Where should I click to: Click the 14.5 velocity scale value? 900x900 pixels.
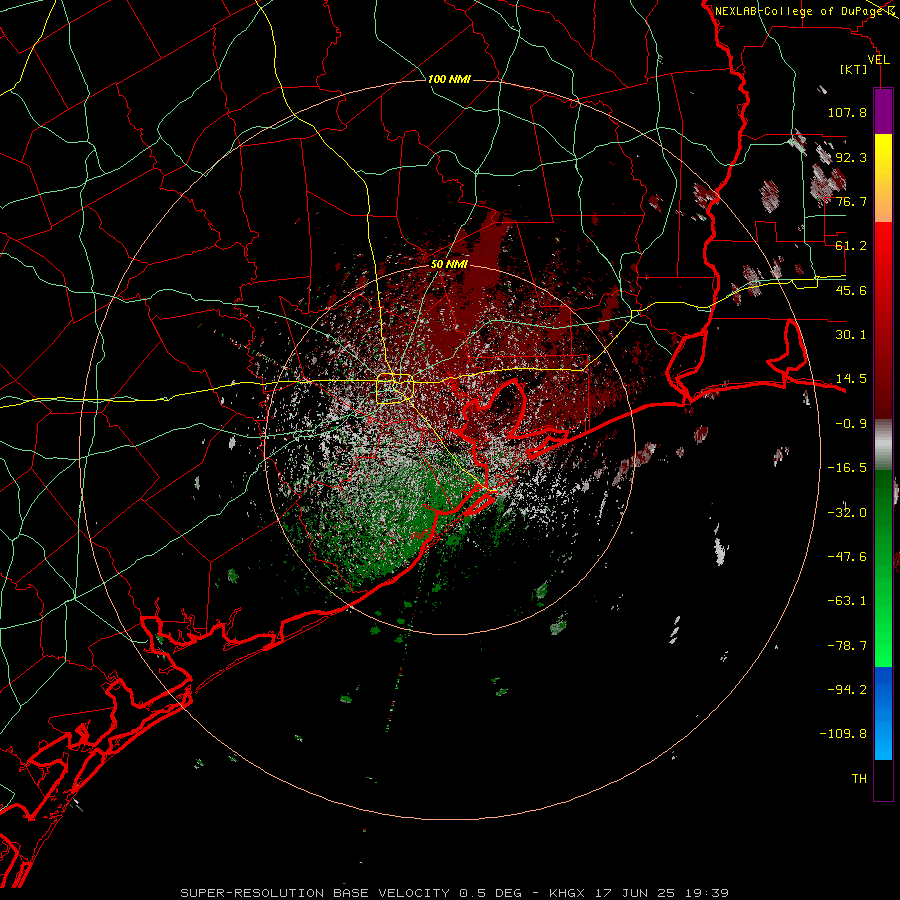[851, 379]
